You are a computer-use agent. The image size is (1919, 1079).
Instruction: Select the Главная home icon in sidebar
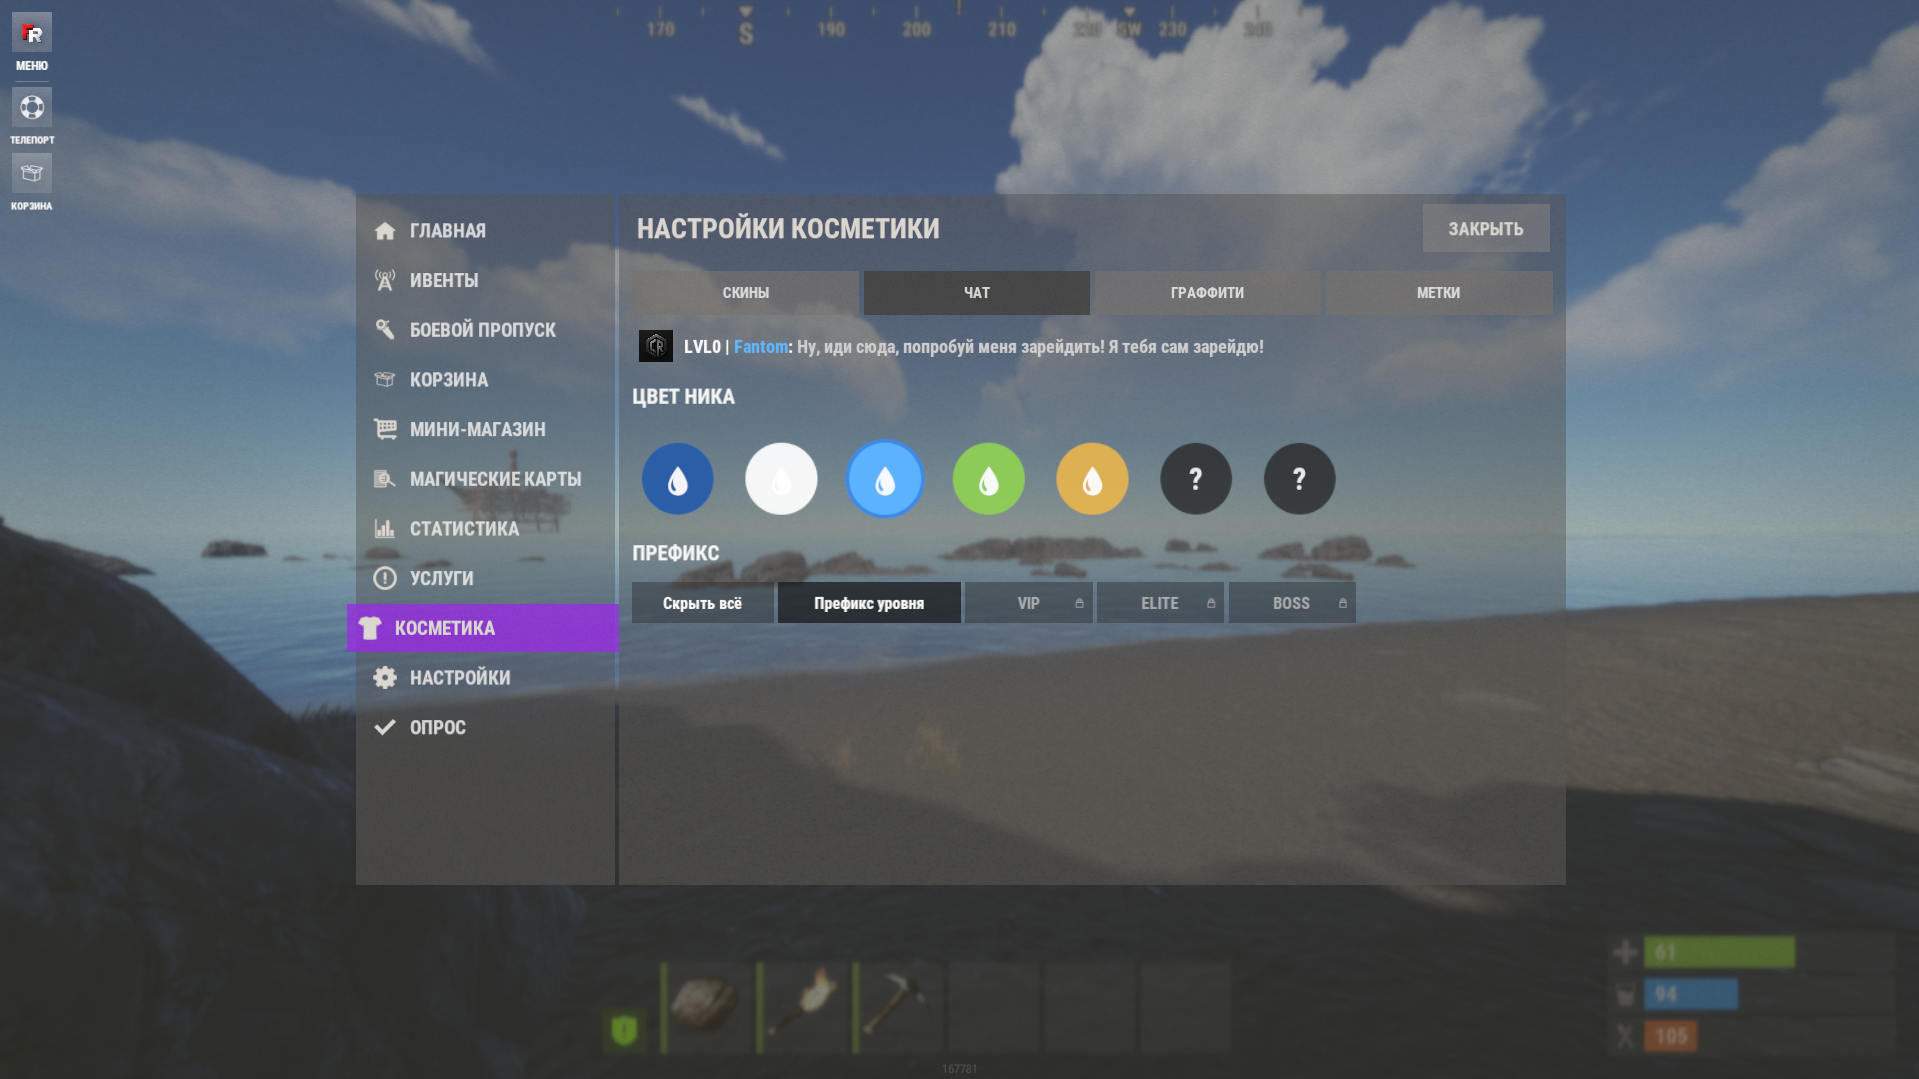[385, 231]
